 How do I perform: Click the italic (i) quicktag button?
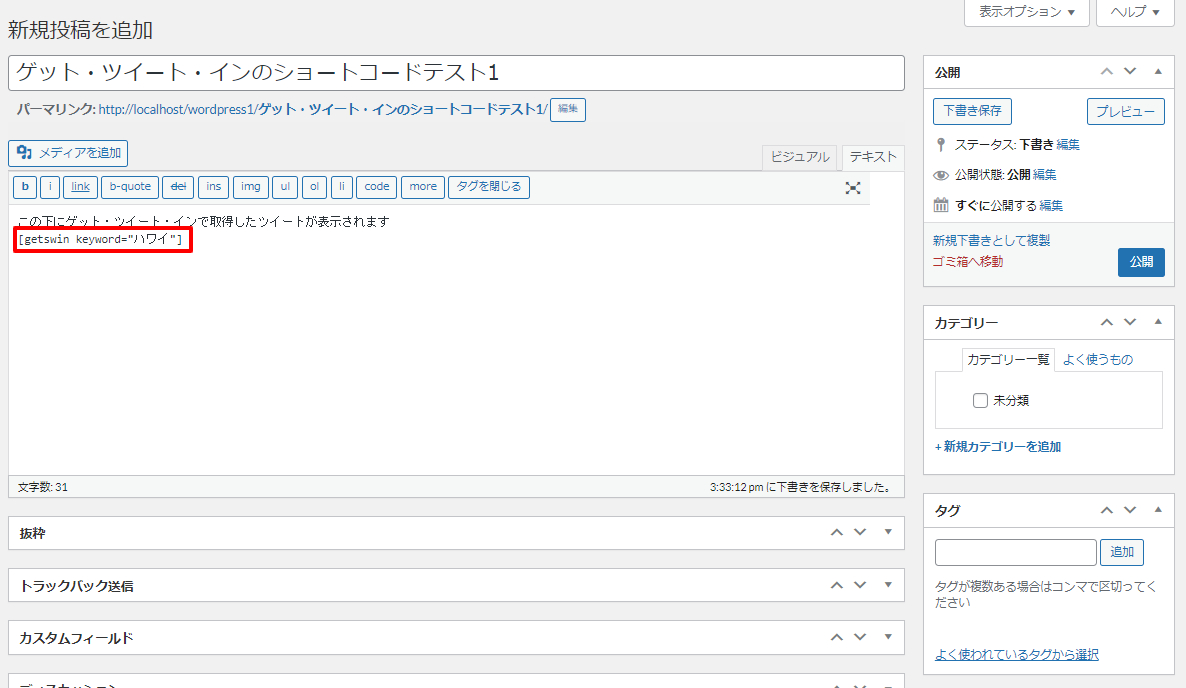pyautogui.click(x=50, y=187)
